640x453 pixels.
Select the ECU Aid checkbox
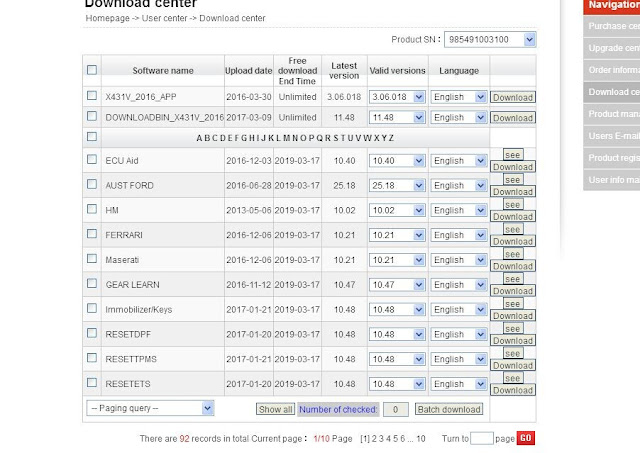tap(92, 159)
